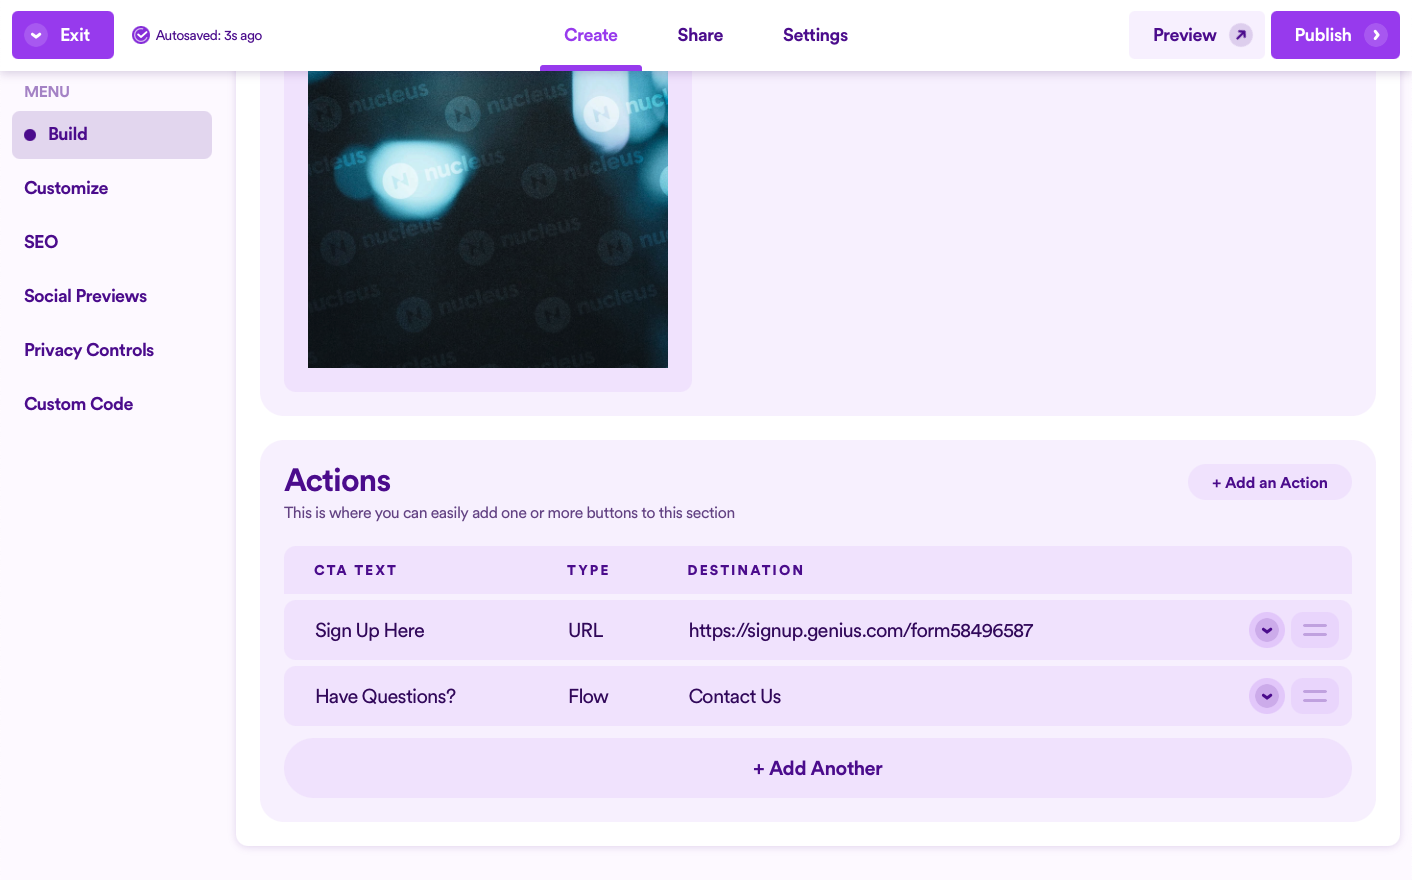
Task: Open Custom Code in the sidebar
Action: [x=78, y=404]
